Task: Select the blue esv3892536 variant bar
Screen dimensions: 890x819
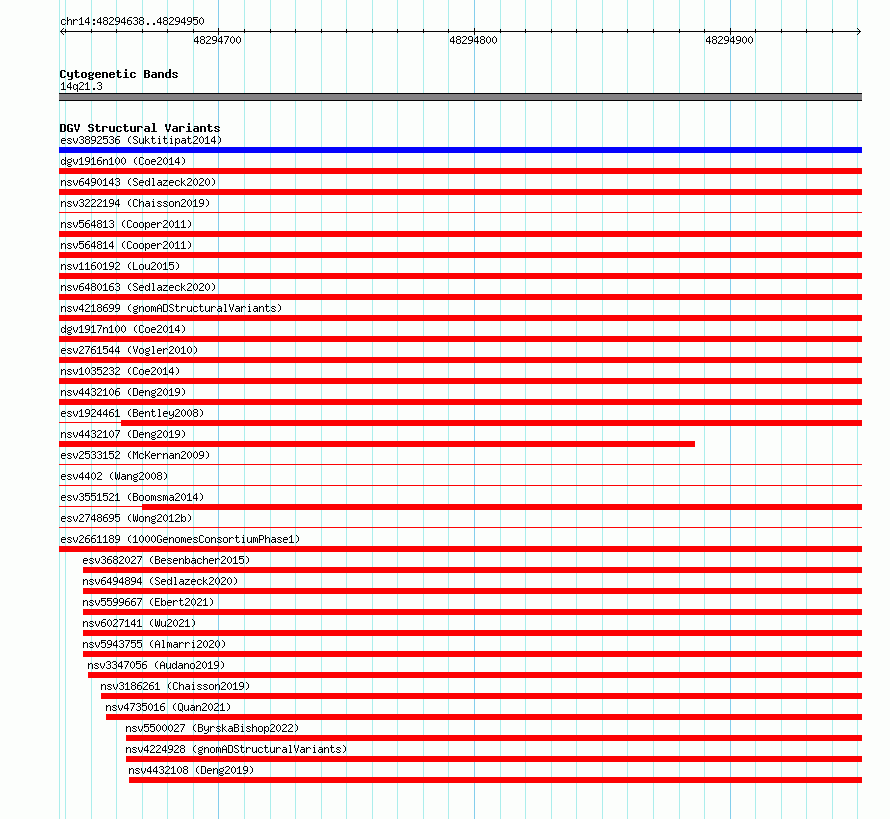Action: 460,150
